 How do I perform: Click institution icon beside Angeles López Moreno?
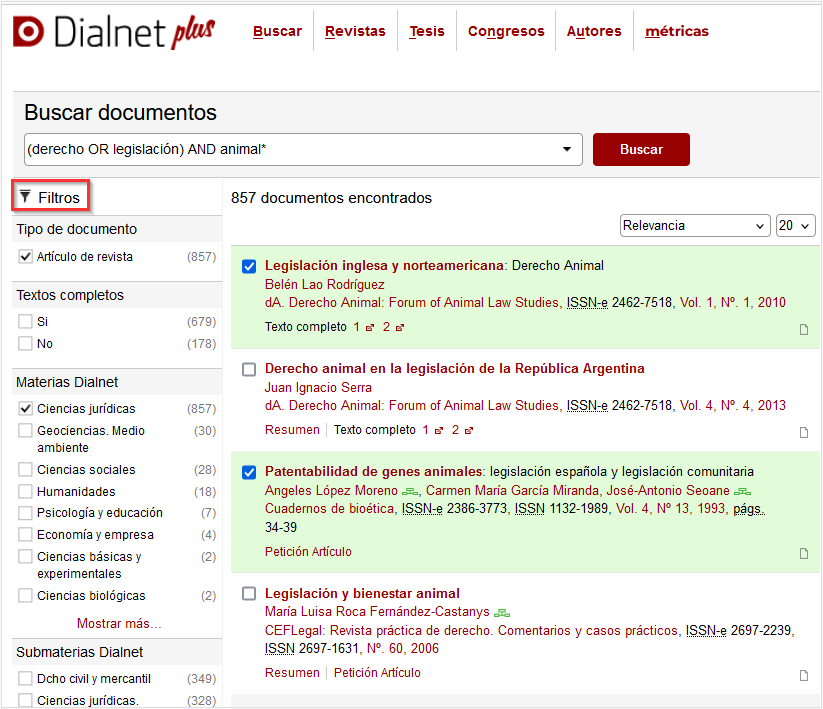410,492
